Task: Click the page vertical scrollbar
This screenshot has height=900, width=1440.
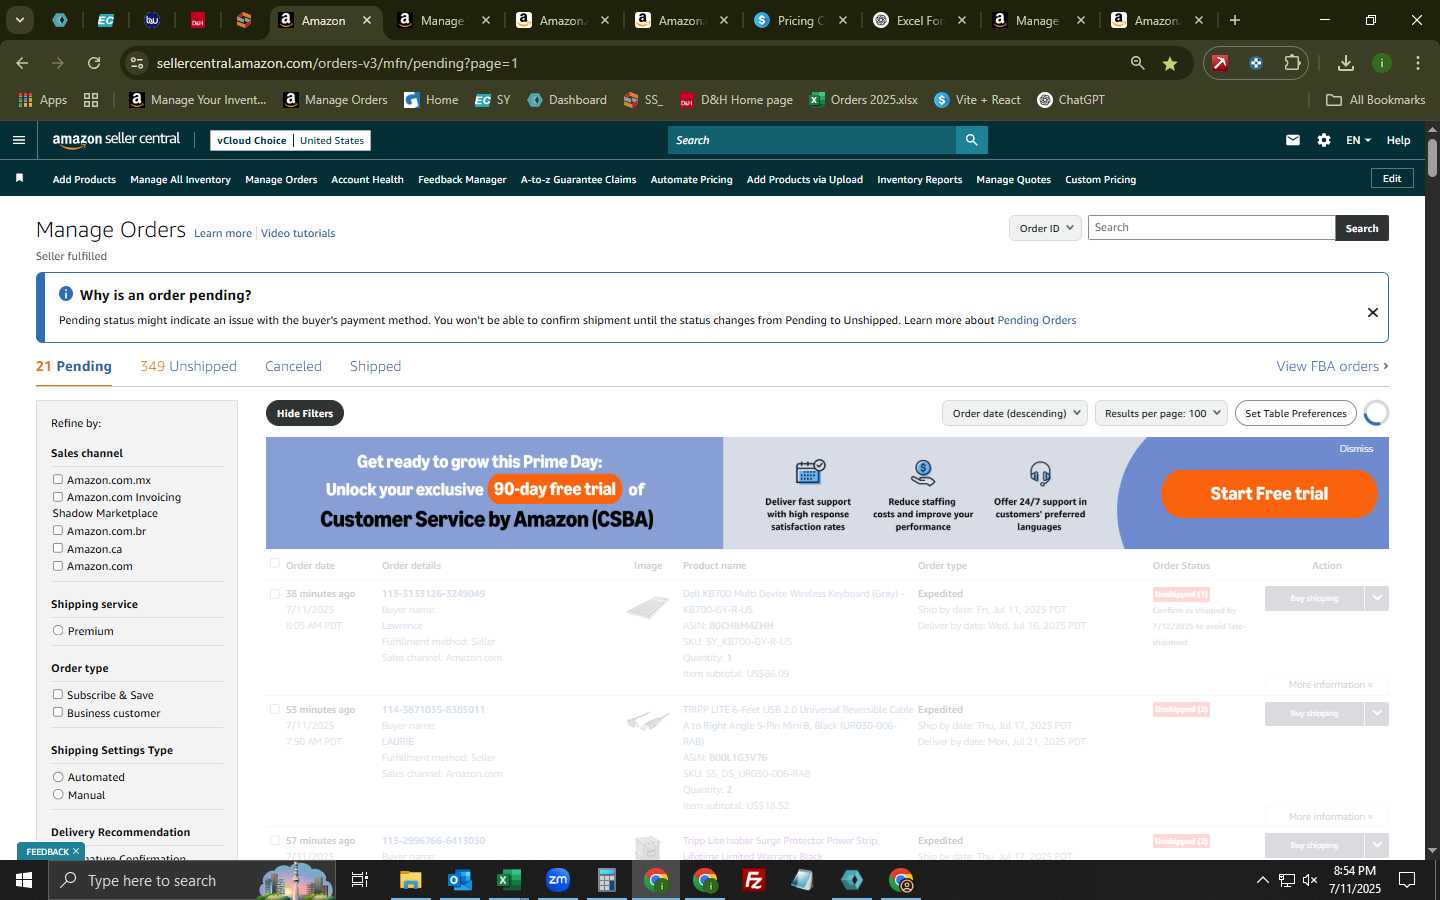Action: (1432, 158)
